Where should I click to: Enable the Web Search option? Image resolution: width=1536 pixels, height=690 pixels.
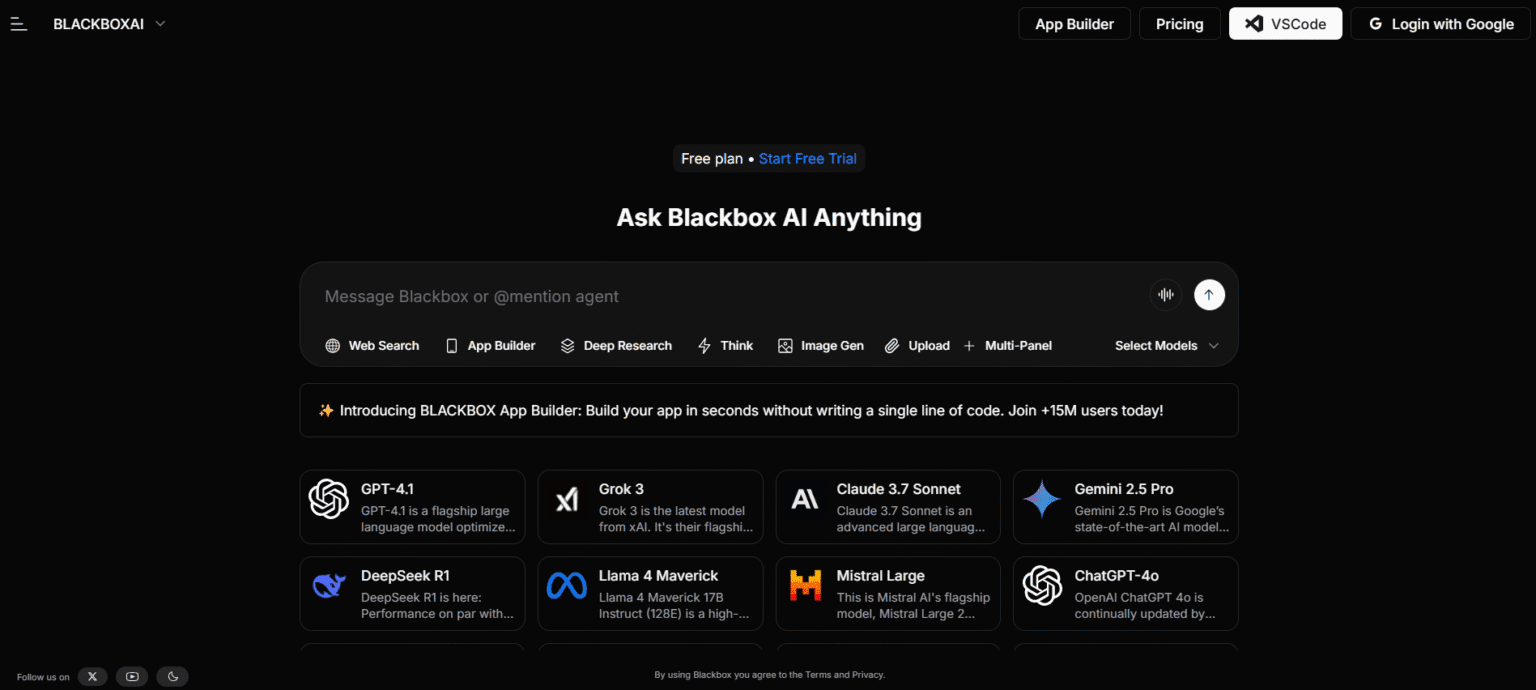pyautogui.click(x=372, y=345)
